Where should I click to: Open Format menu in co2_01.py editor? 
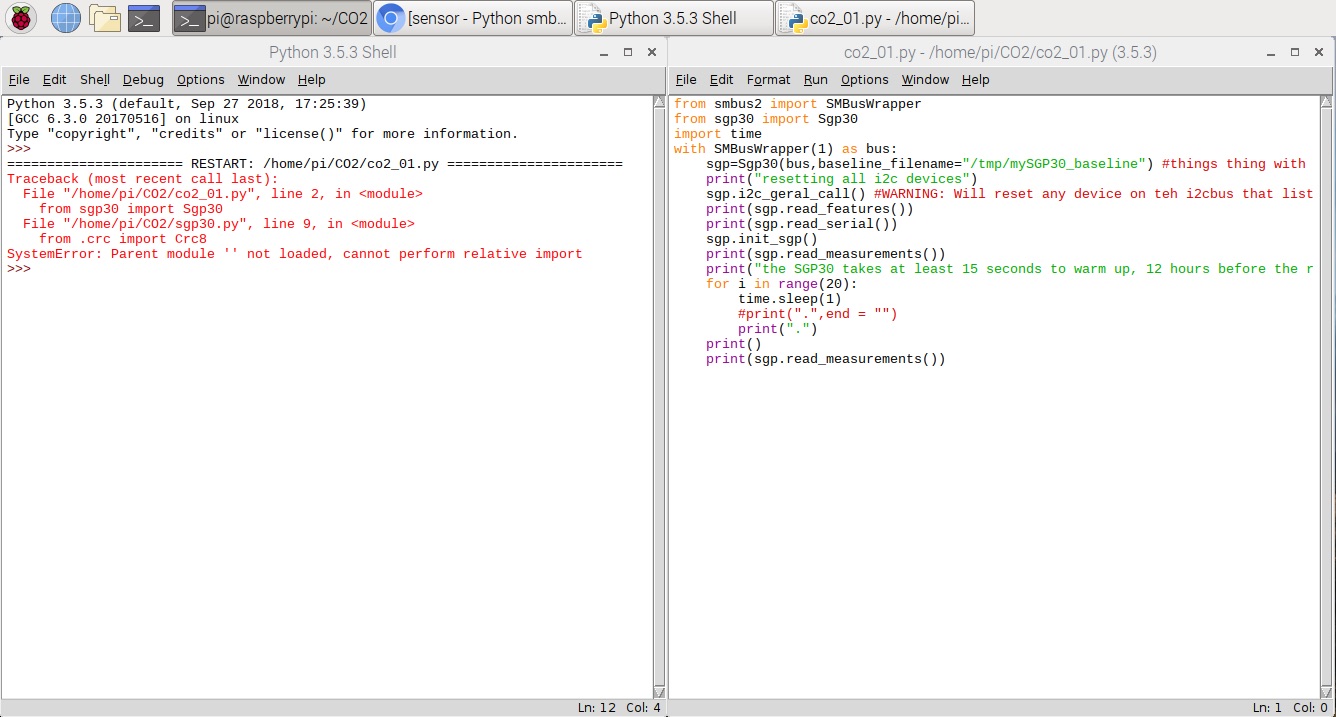[x=768, y=80]
